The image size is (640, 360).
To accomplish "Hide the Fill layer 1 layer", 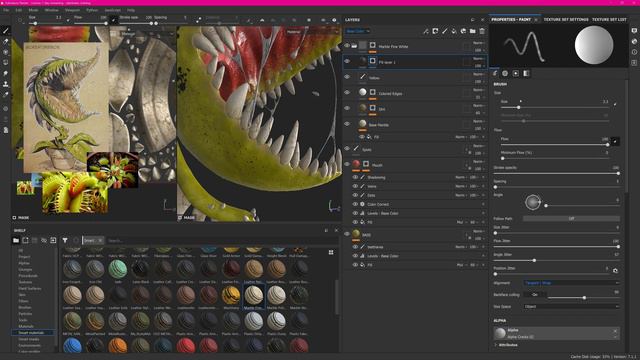I will tap(347, 61).
